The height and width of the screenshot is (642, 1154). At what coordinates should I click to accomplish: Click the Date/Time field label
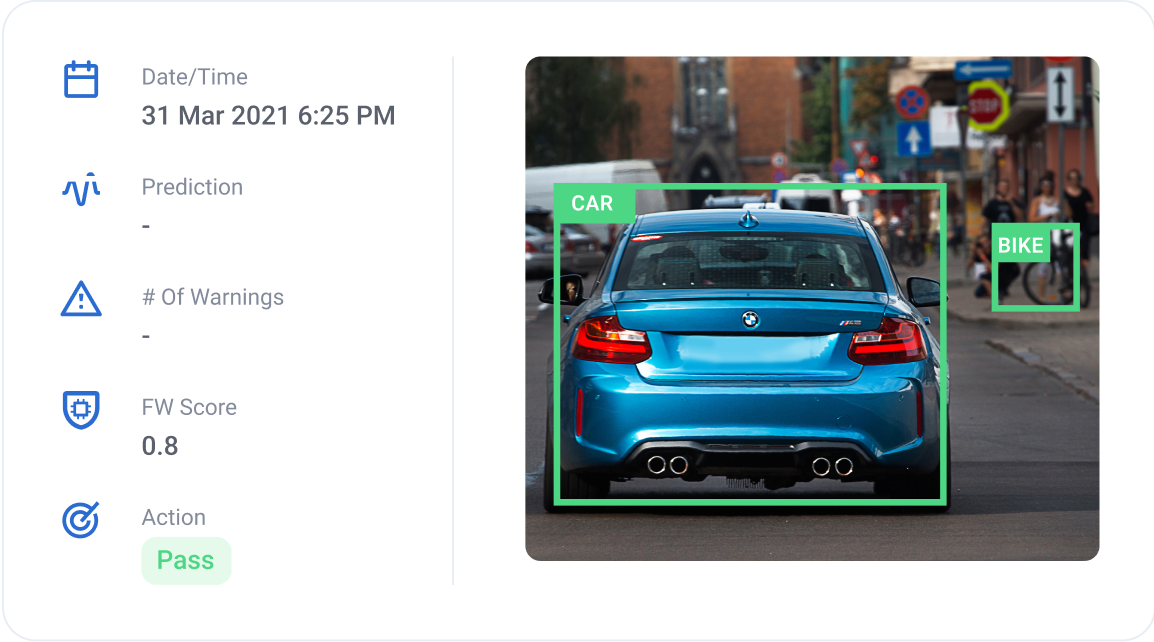pos(194,77)
